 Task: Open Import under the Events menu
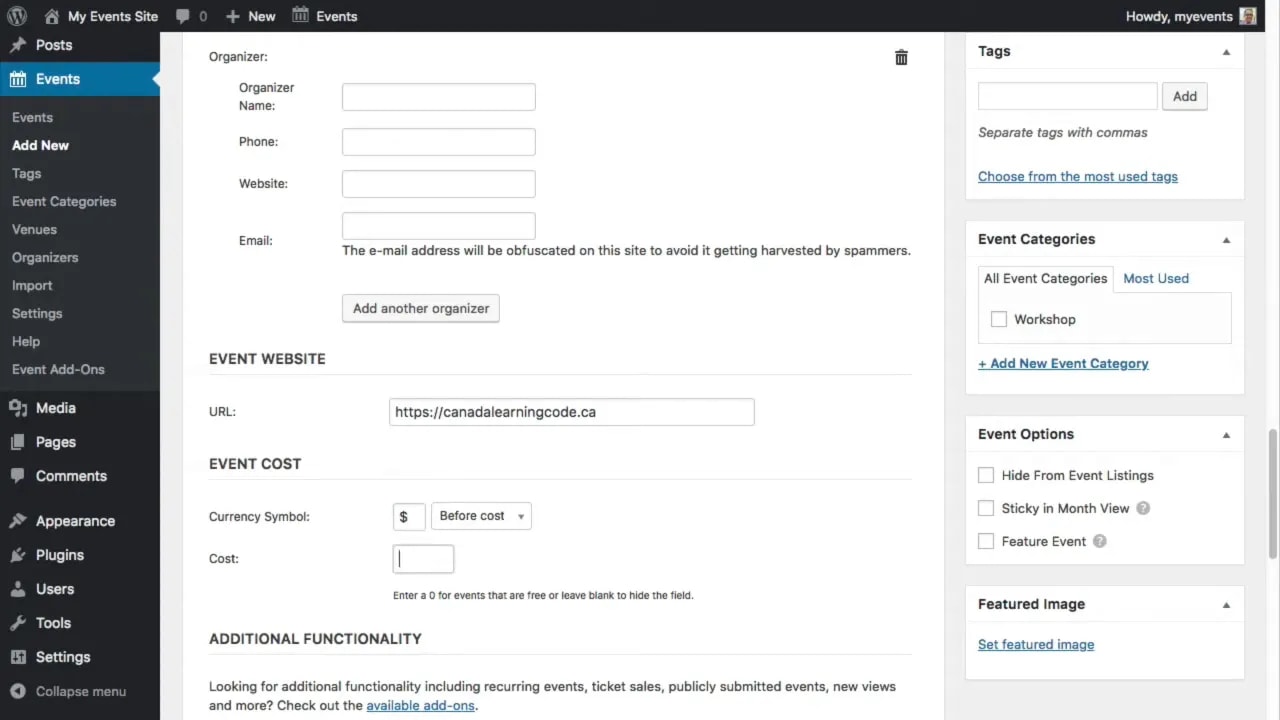click(x=32, y=285)
